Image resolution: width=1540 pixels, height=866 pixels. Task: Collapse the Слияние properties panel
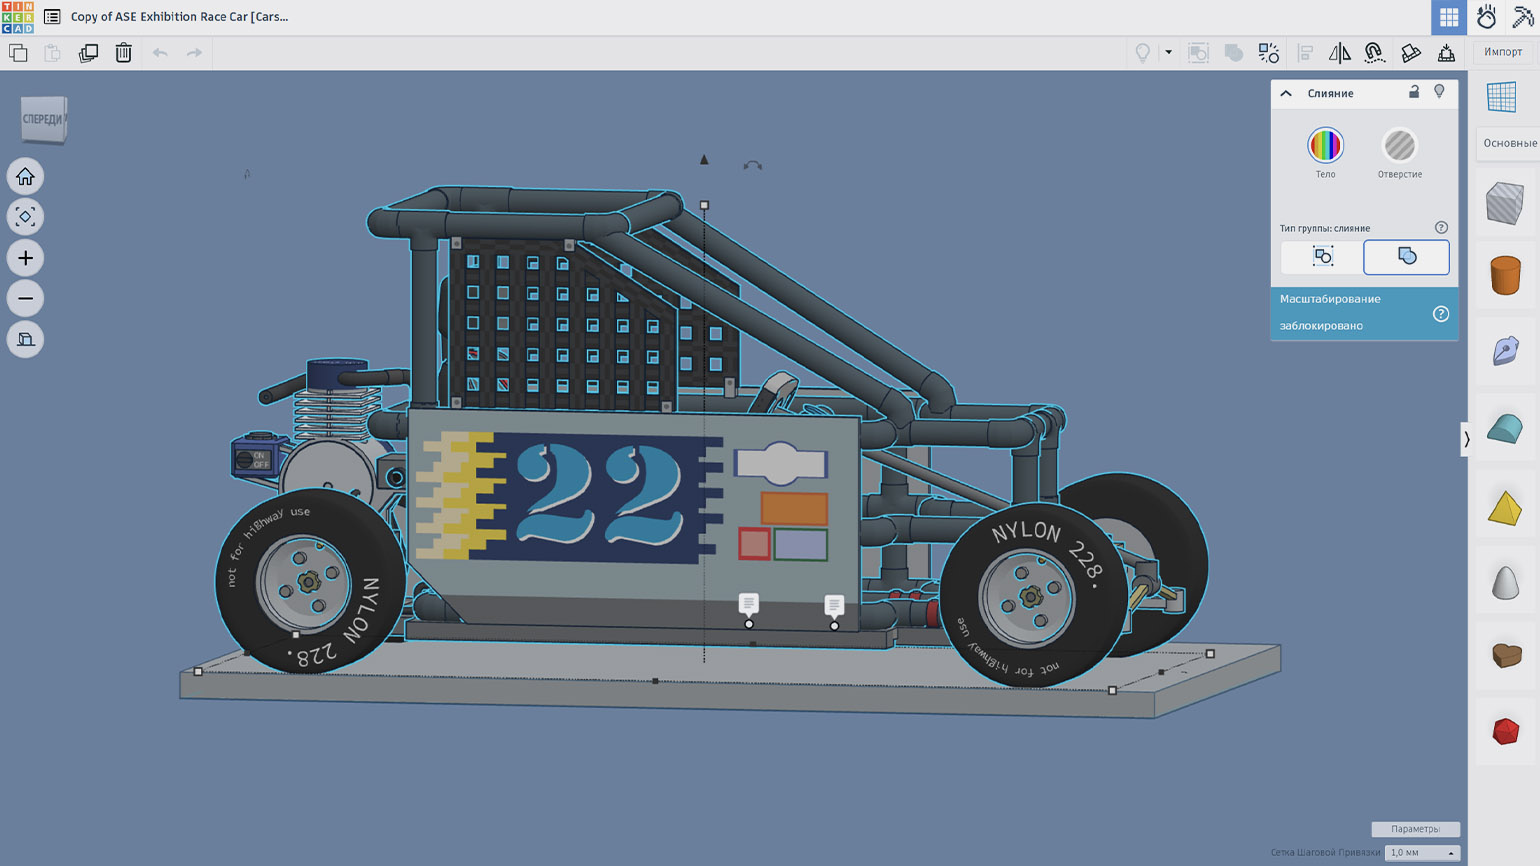click(1286, 93)
